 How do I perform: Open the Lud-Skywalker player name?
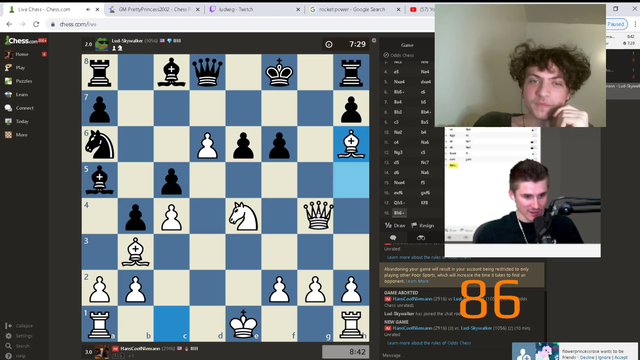tap(127, 41)
